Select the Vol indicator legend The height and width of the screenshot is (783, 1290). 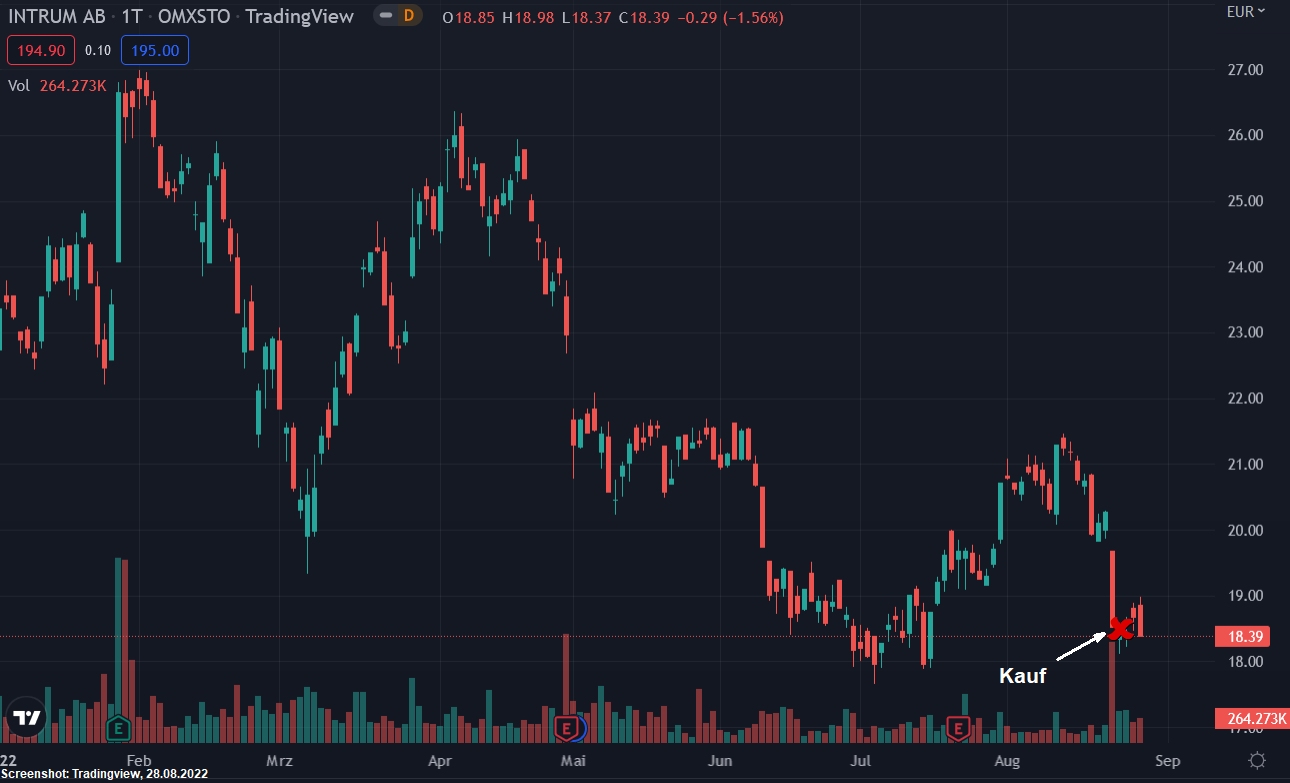pyautogui.click(x=19, y=86)
